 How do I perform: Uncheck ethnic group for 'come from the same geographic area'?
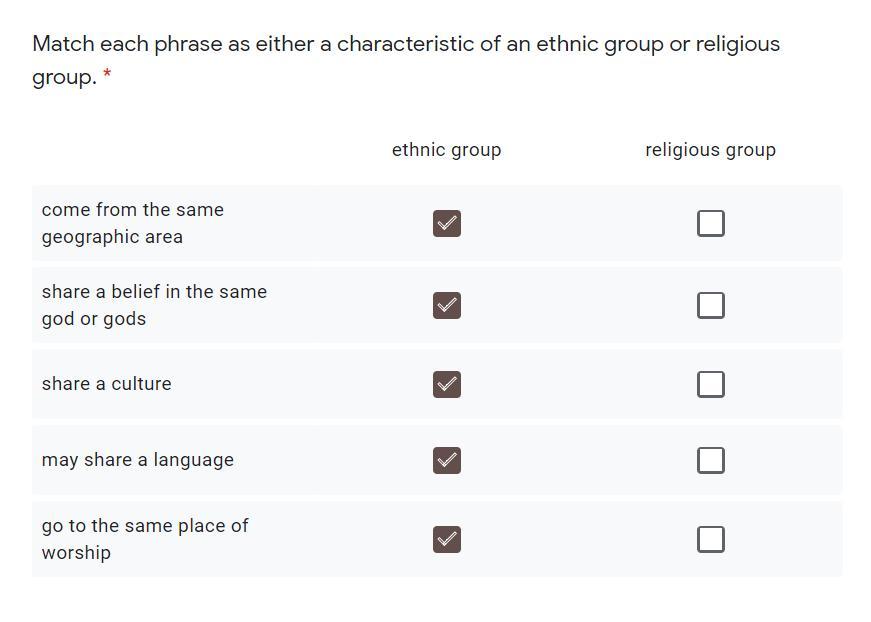click(447, 223)
